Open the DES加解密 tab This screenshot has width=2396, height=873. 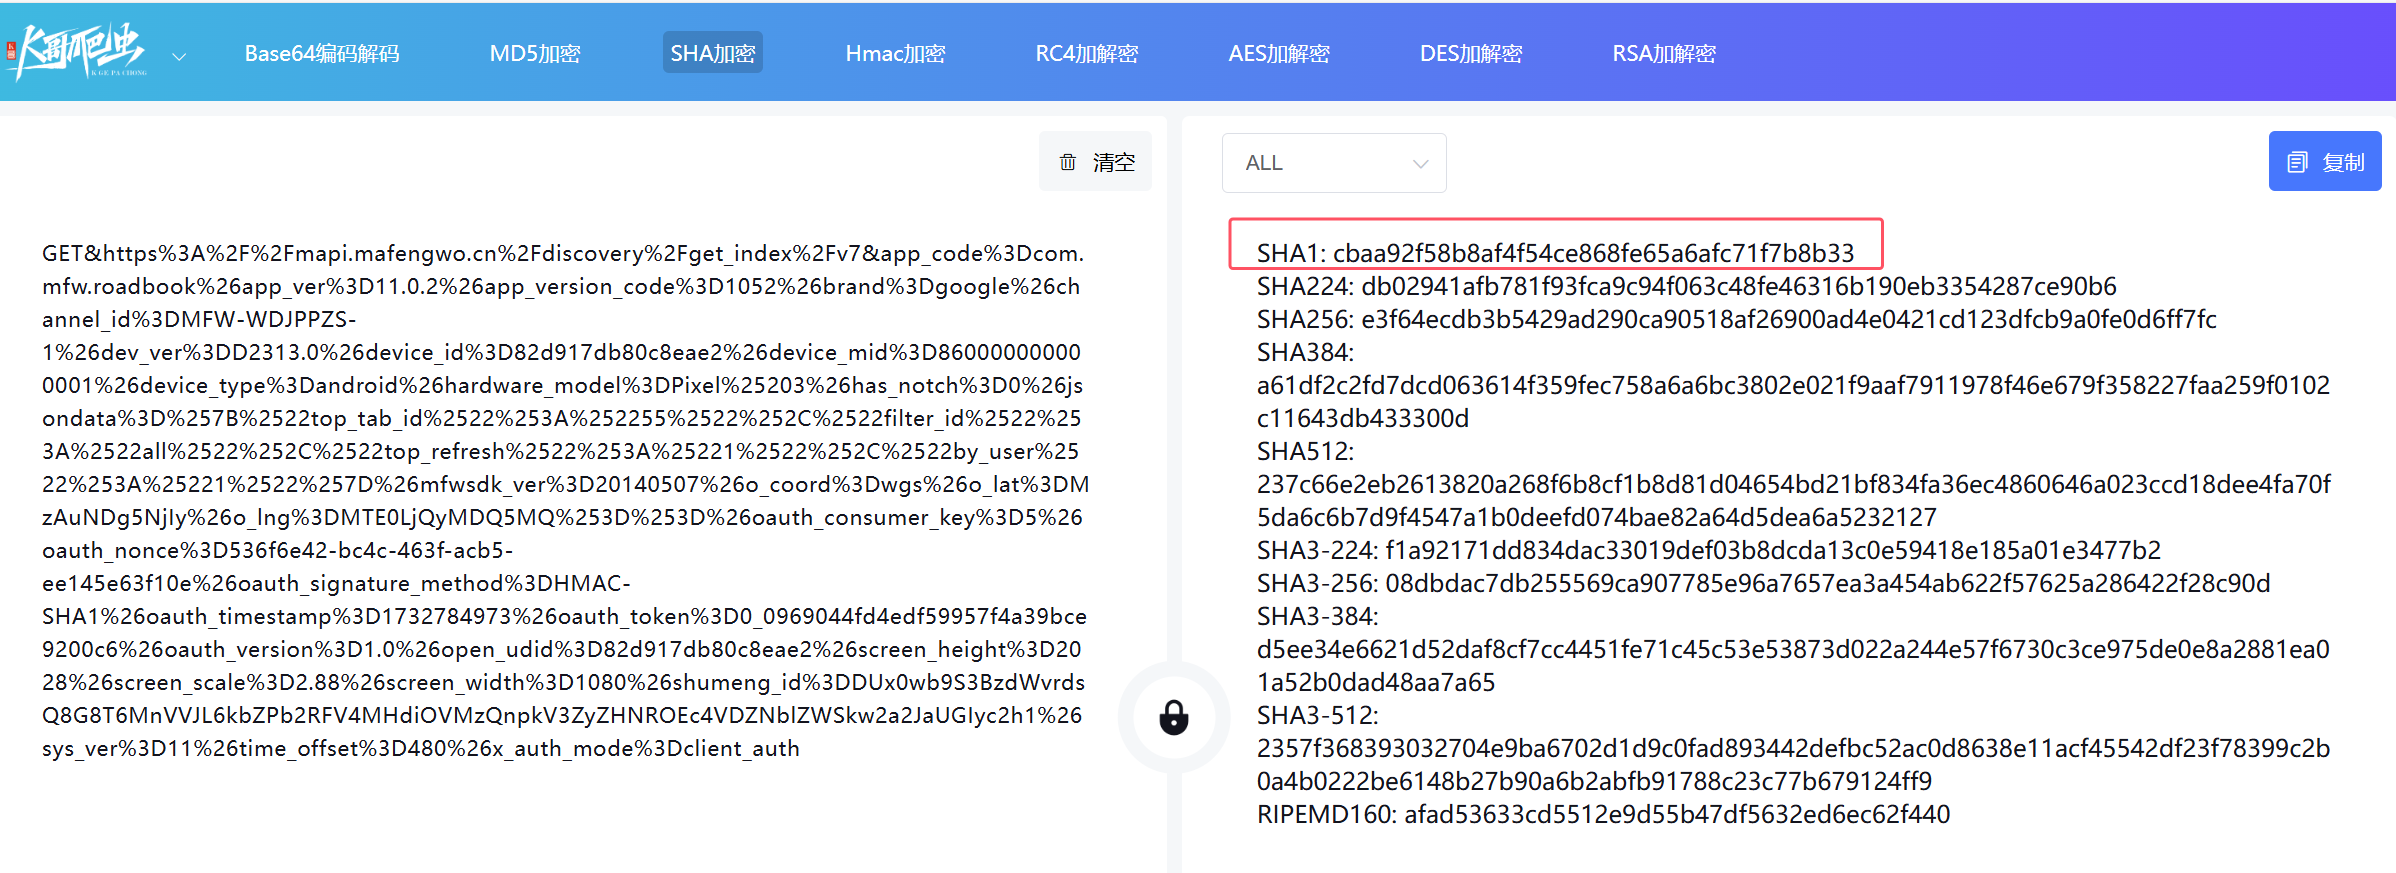coord(1471,54)
